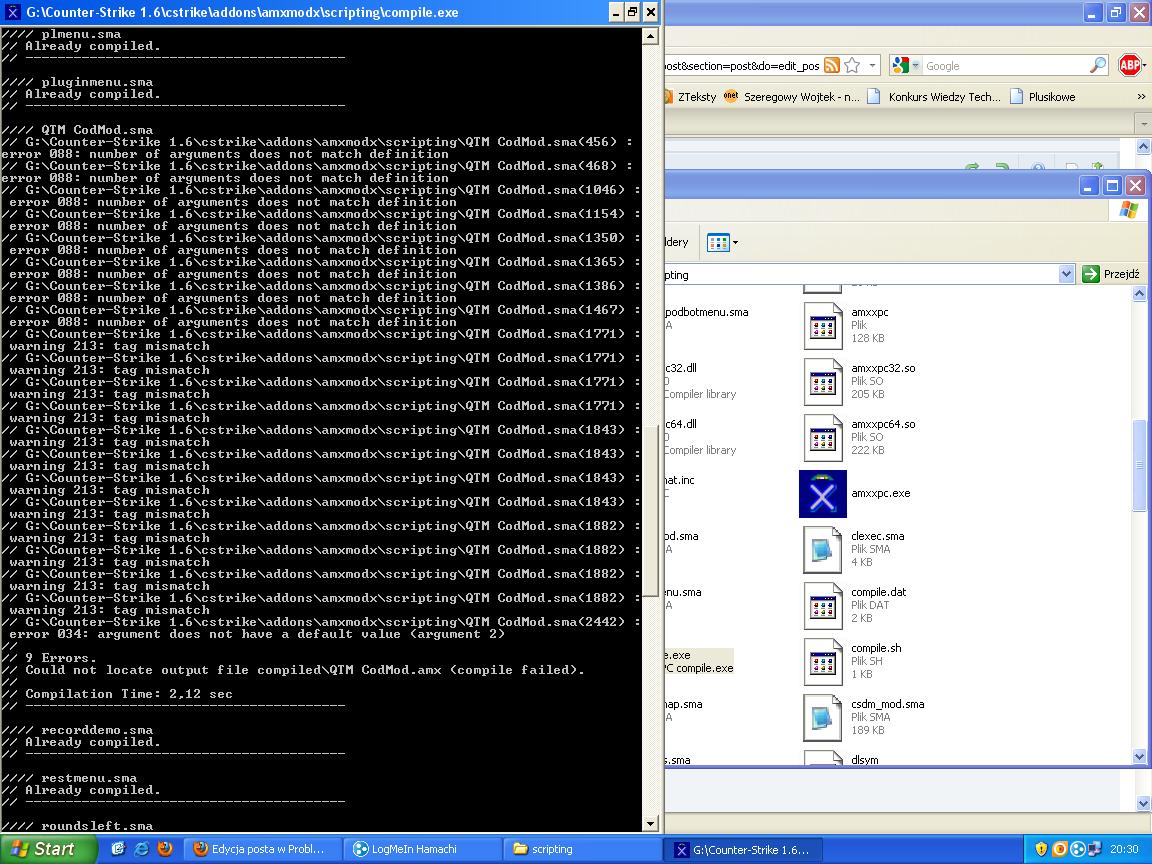Screen dimensions: 1152x864
Task: Click the security shield tray icon
Action: [x=1041, y=849]
